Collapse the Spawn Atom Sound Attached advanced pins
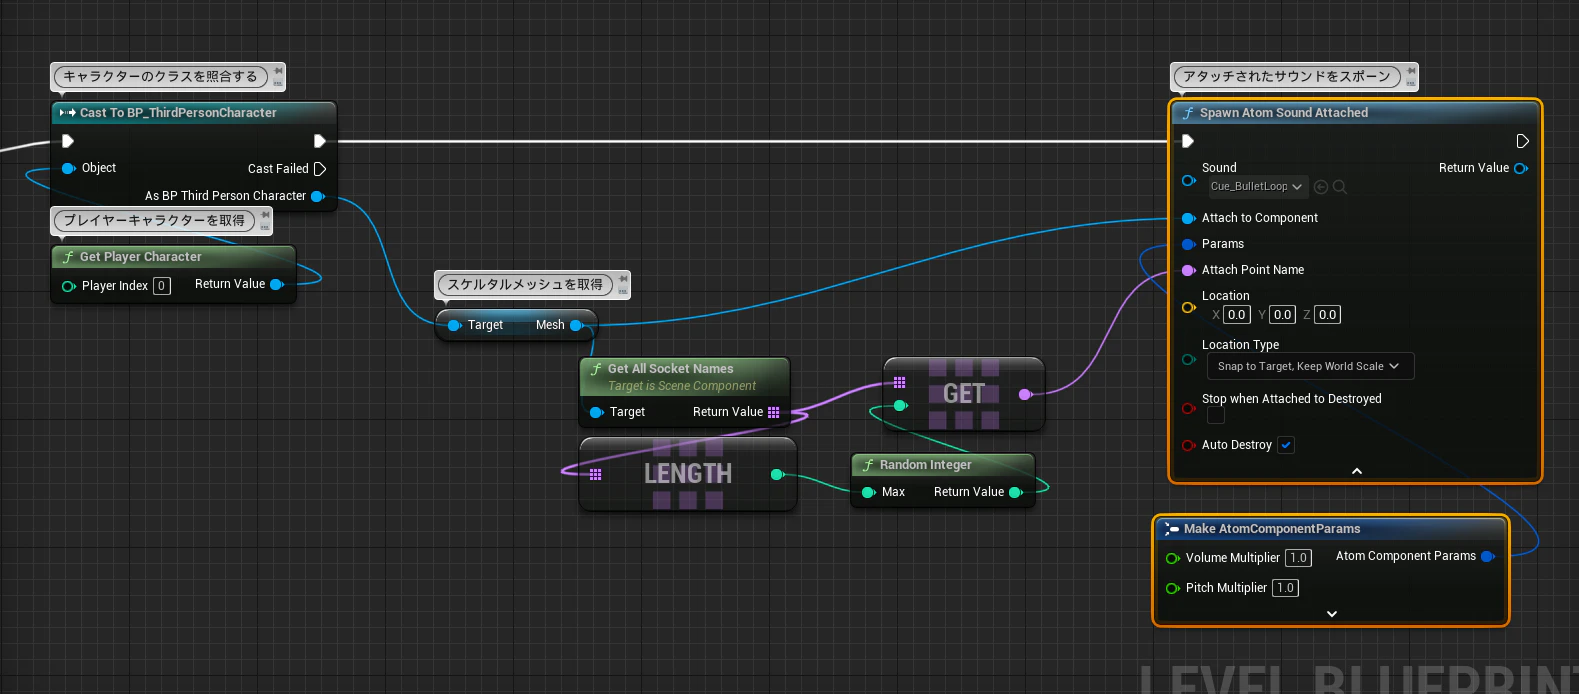This screenshot has height=694, width=1579. pos(1357,471)
